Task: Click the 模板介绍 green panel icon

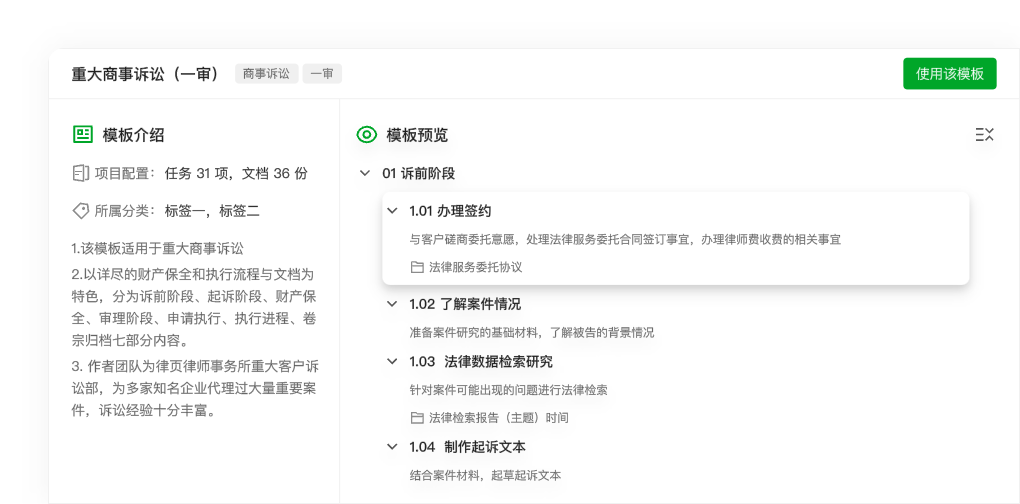Action: click(x=83, y=135)
